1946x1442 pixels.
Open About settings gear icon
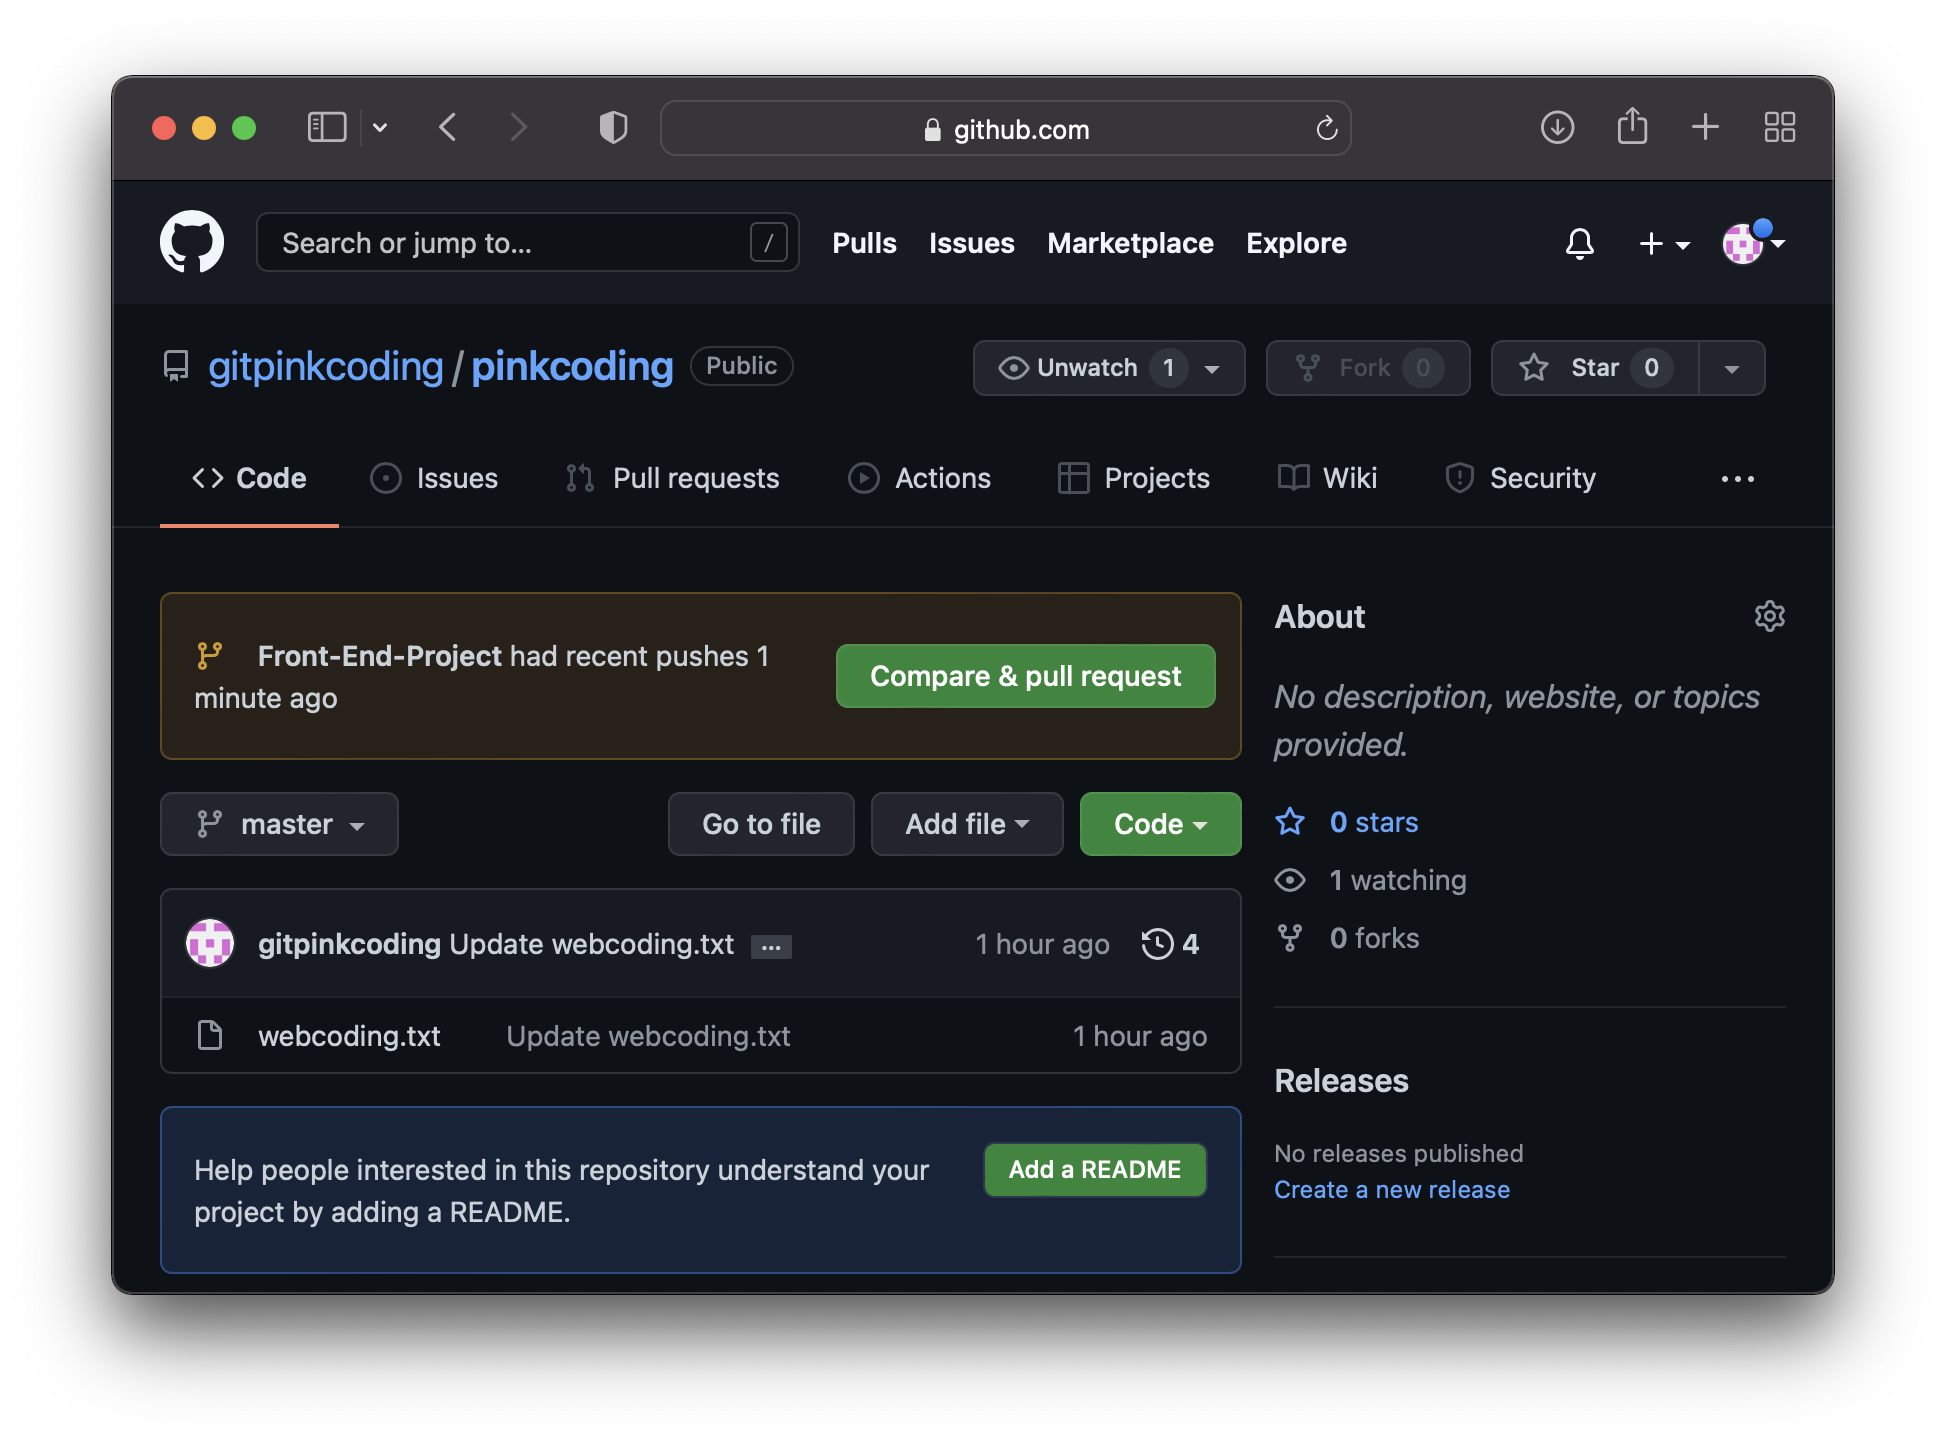click(x=1769, y=616)
